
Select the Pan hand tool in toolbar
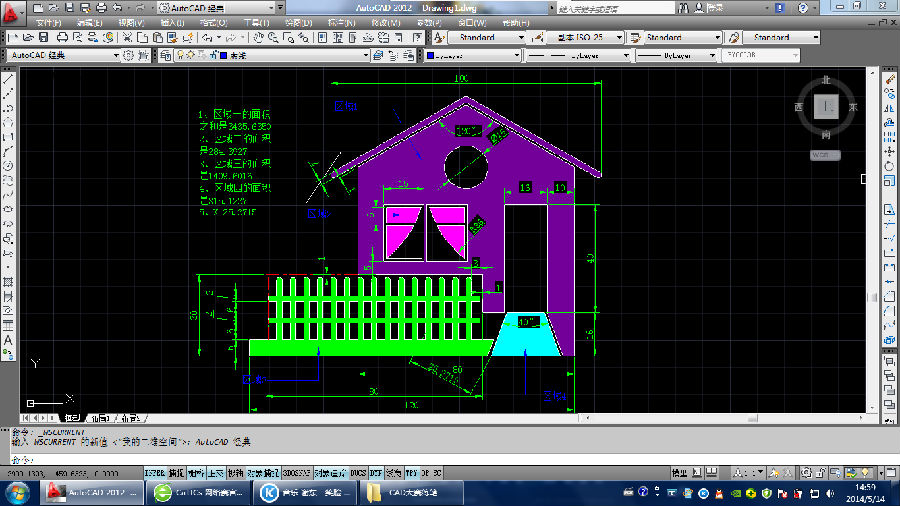click(259, 37)
